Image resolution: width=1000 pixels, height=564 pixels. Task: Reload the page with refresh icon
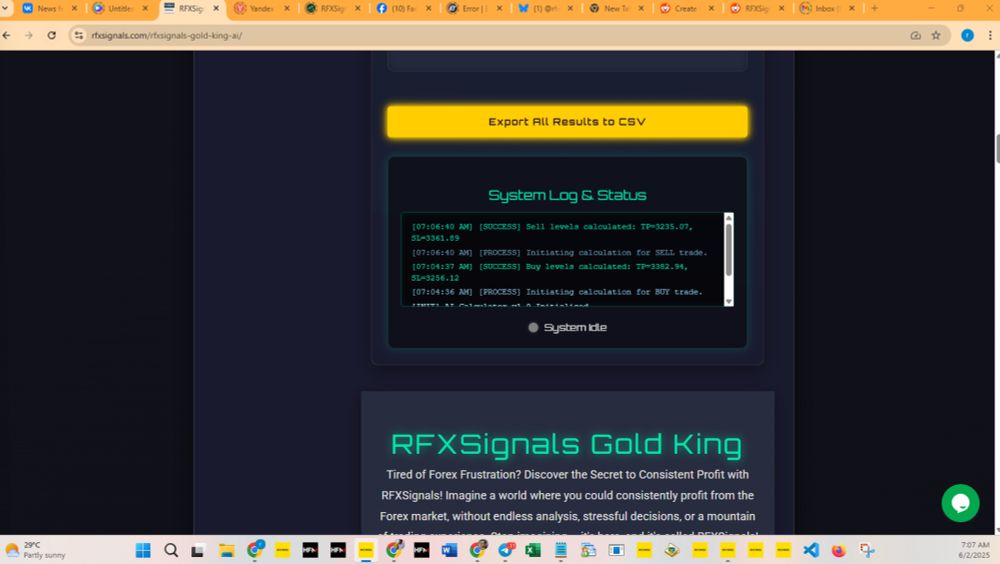tap(52, 36)
